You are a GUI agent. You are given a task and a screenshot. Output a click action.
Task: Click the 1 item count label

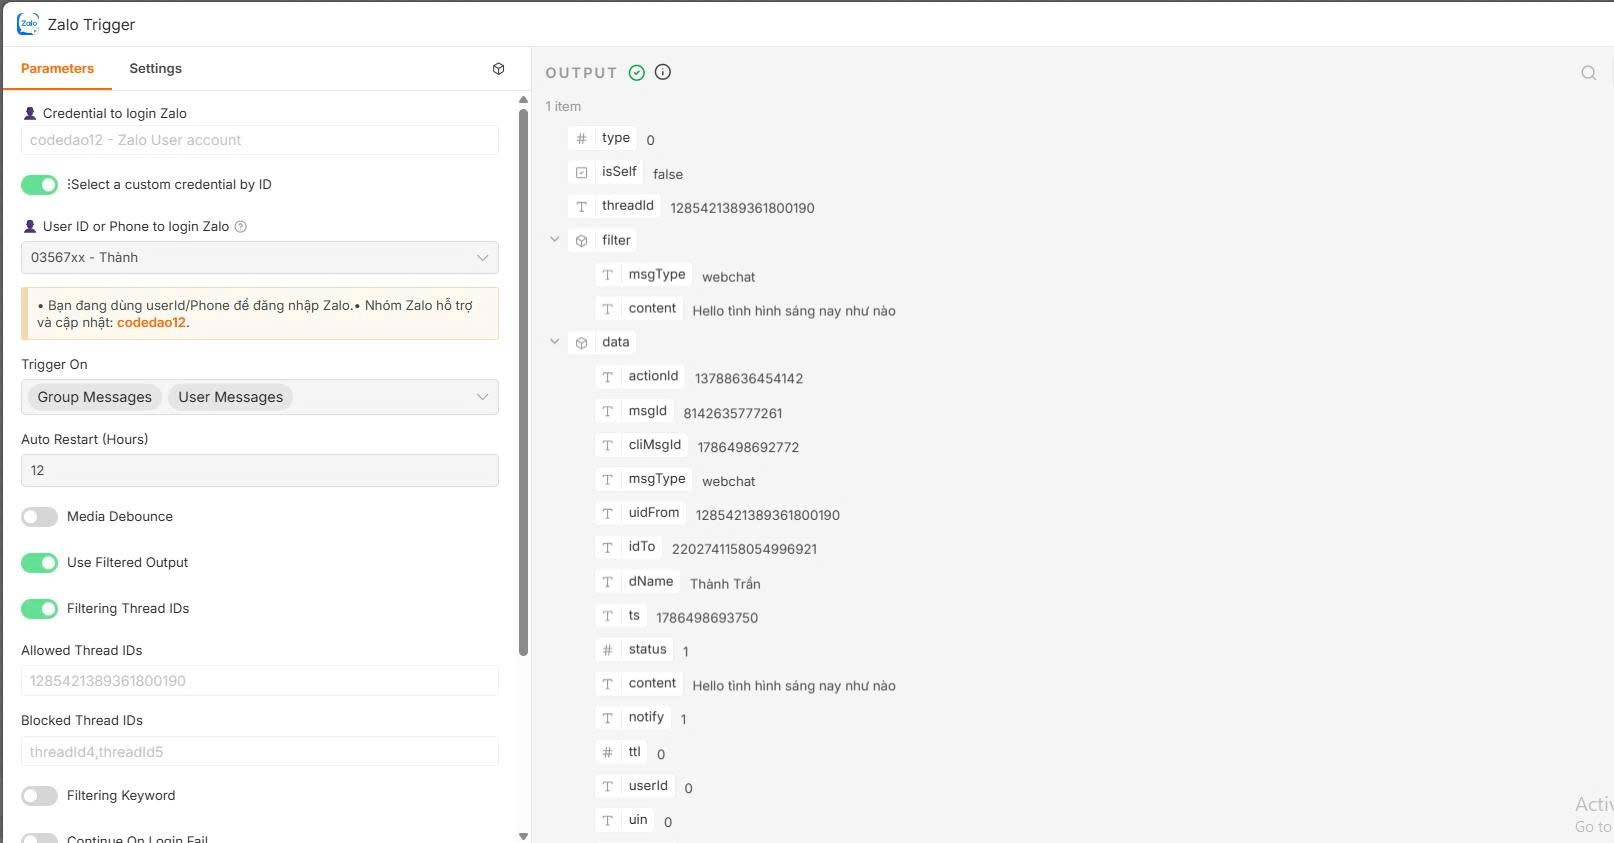click(563, 106)
